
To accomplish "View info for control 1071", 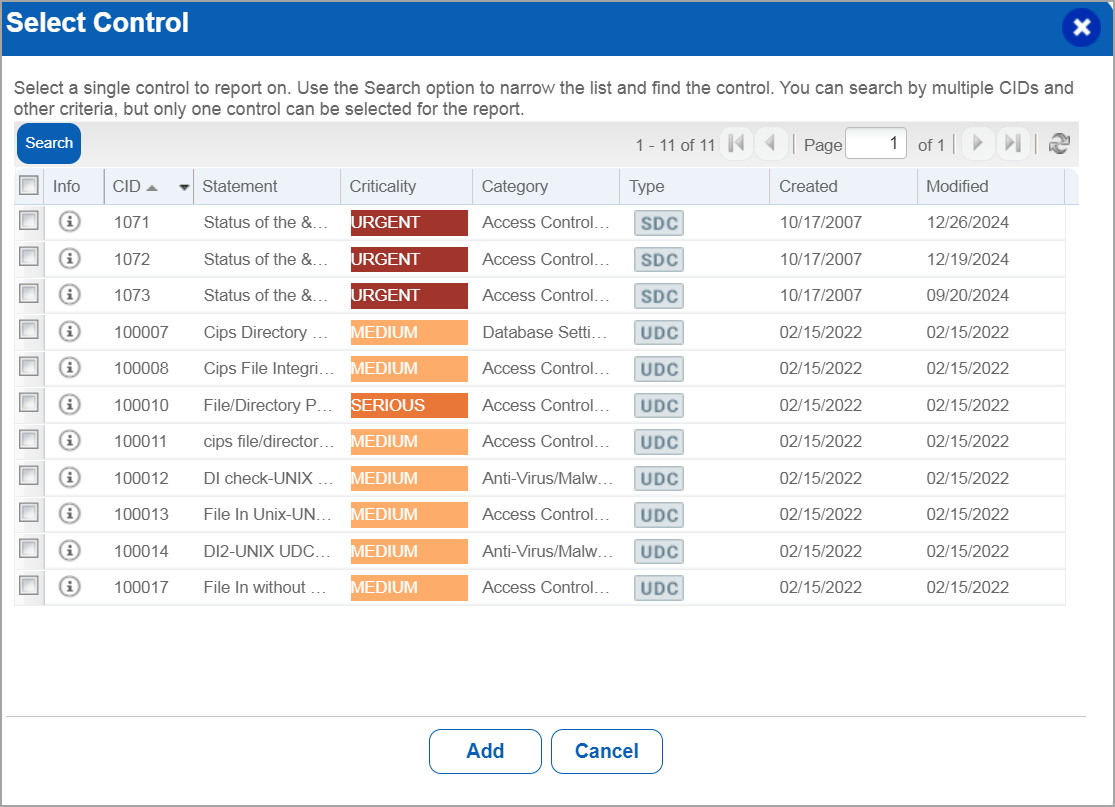I will (x=69, y=222).
